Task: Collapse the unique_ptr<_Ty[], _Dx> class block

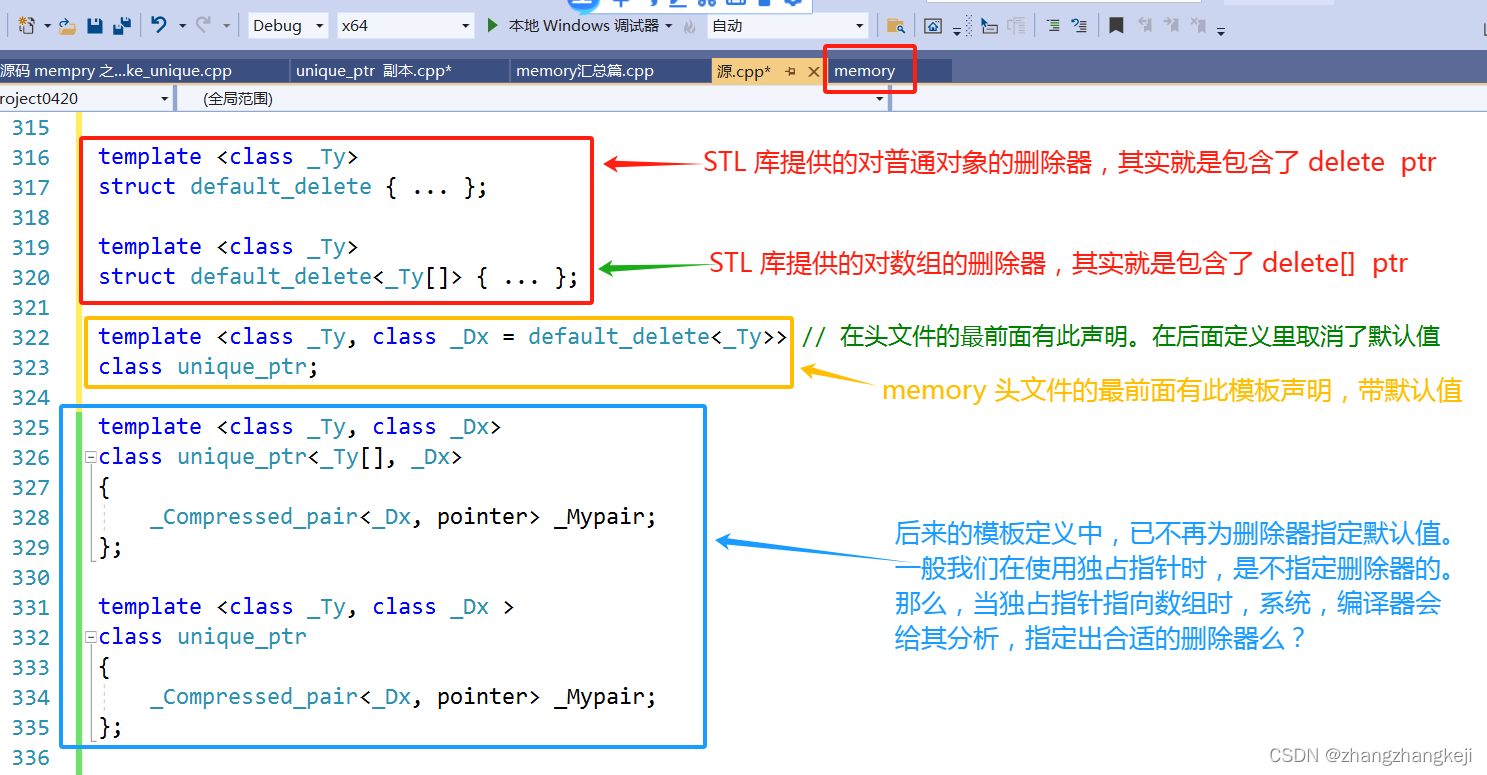Action: point(91,457)
